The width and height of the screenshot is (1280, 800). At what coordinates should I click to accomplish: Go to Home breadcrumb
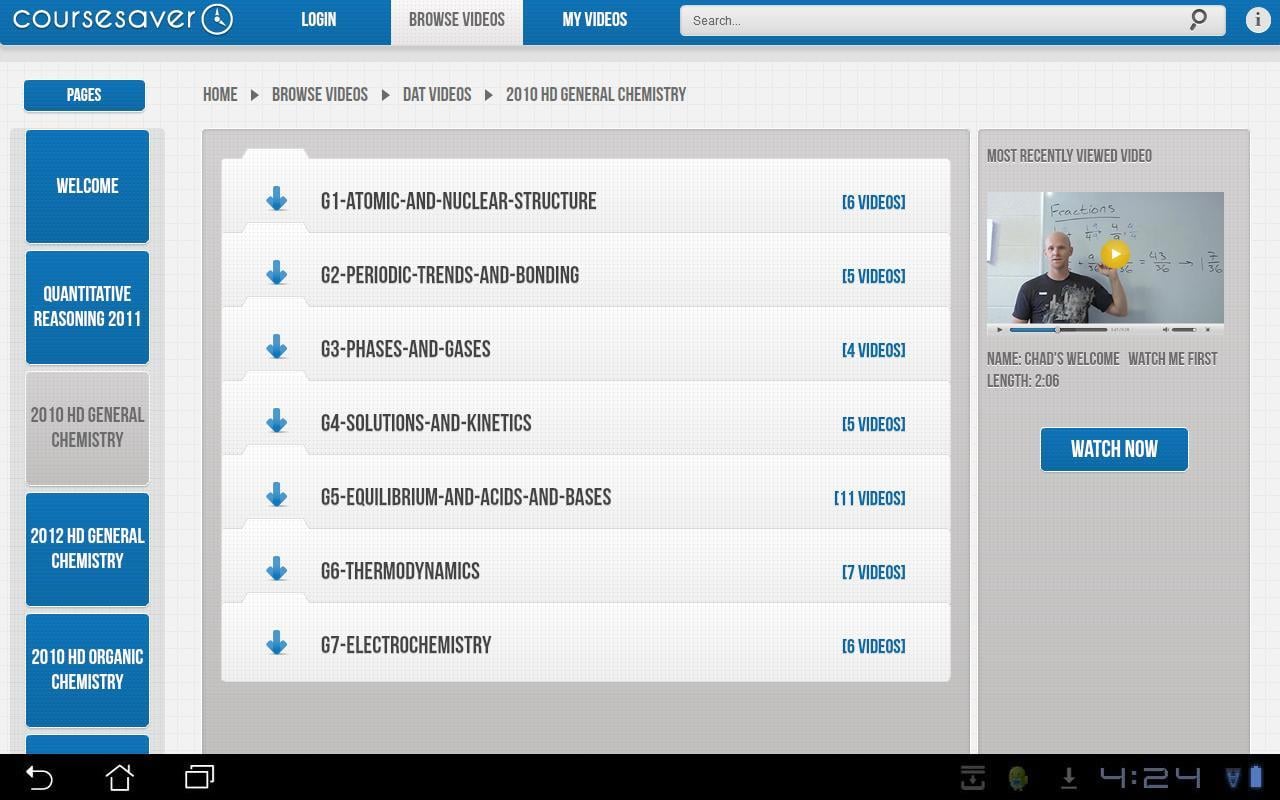pos(220,94)
